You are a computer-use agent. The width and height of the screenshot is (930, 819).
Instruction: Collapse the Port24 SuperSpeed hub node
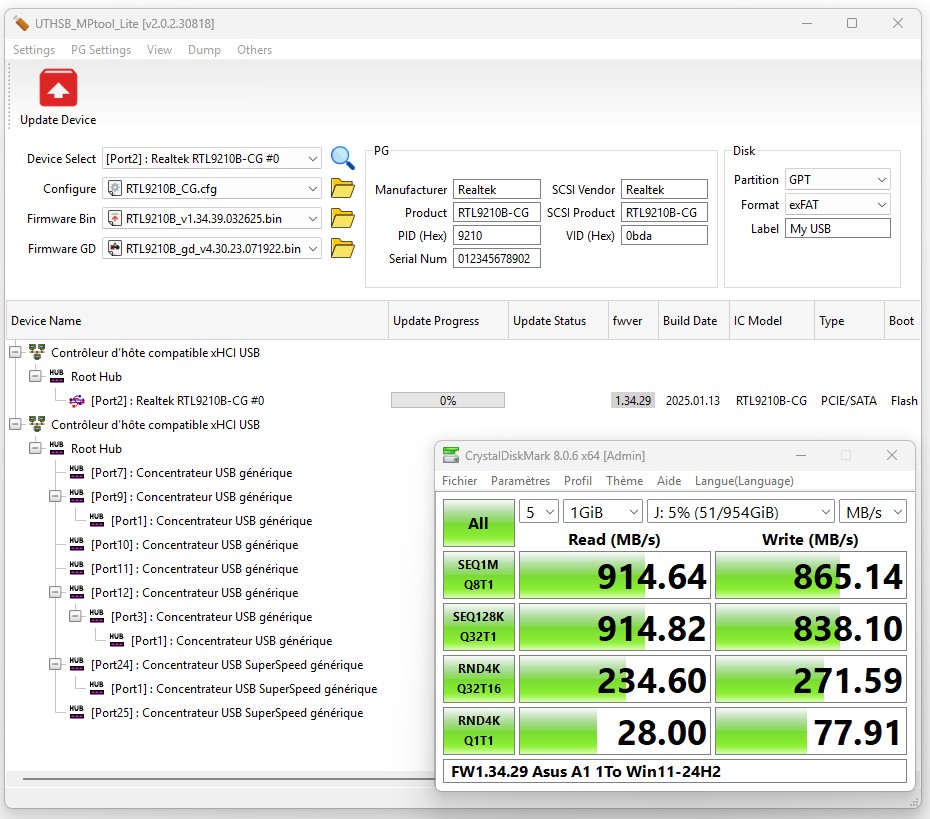coord(56,665)
